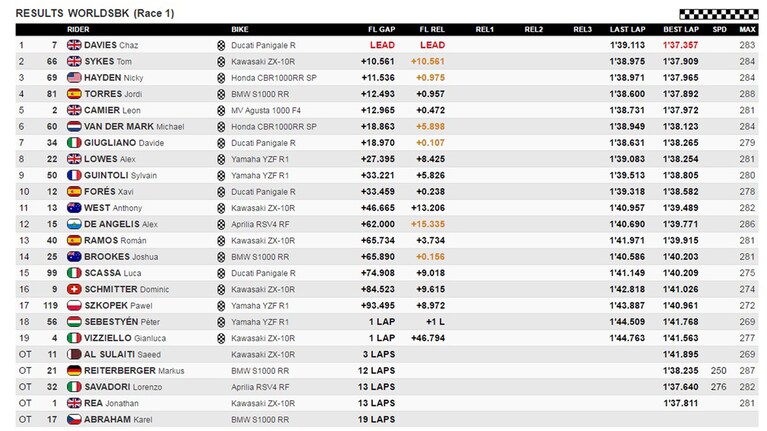Select the LOWES Alex result row

click(x=387, y=159)
